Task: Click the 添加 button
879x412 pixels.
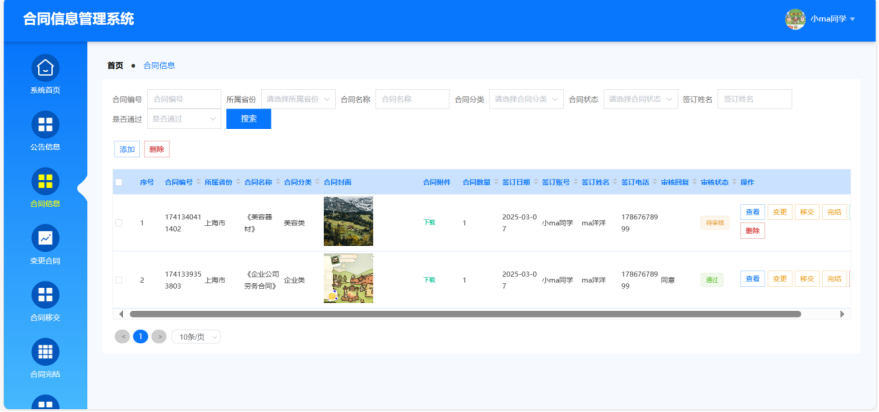Action: point(127,149)
